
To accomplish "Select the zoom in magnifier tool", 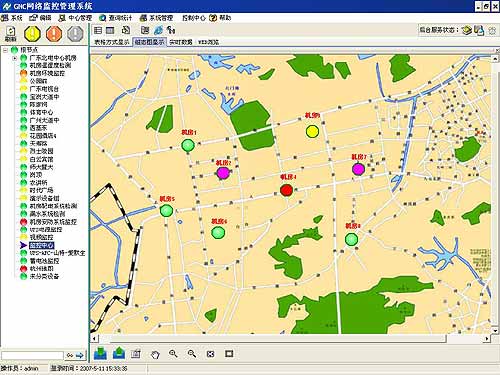I will (173, 354).
